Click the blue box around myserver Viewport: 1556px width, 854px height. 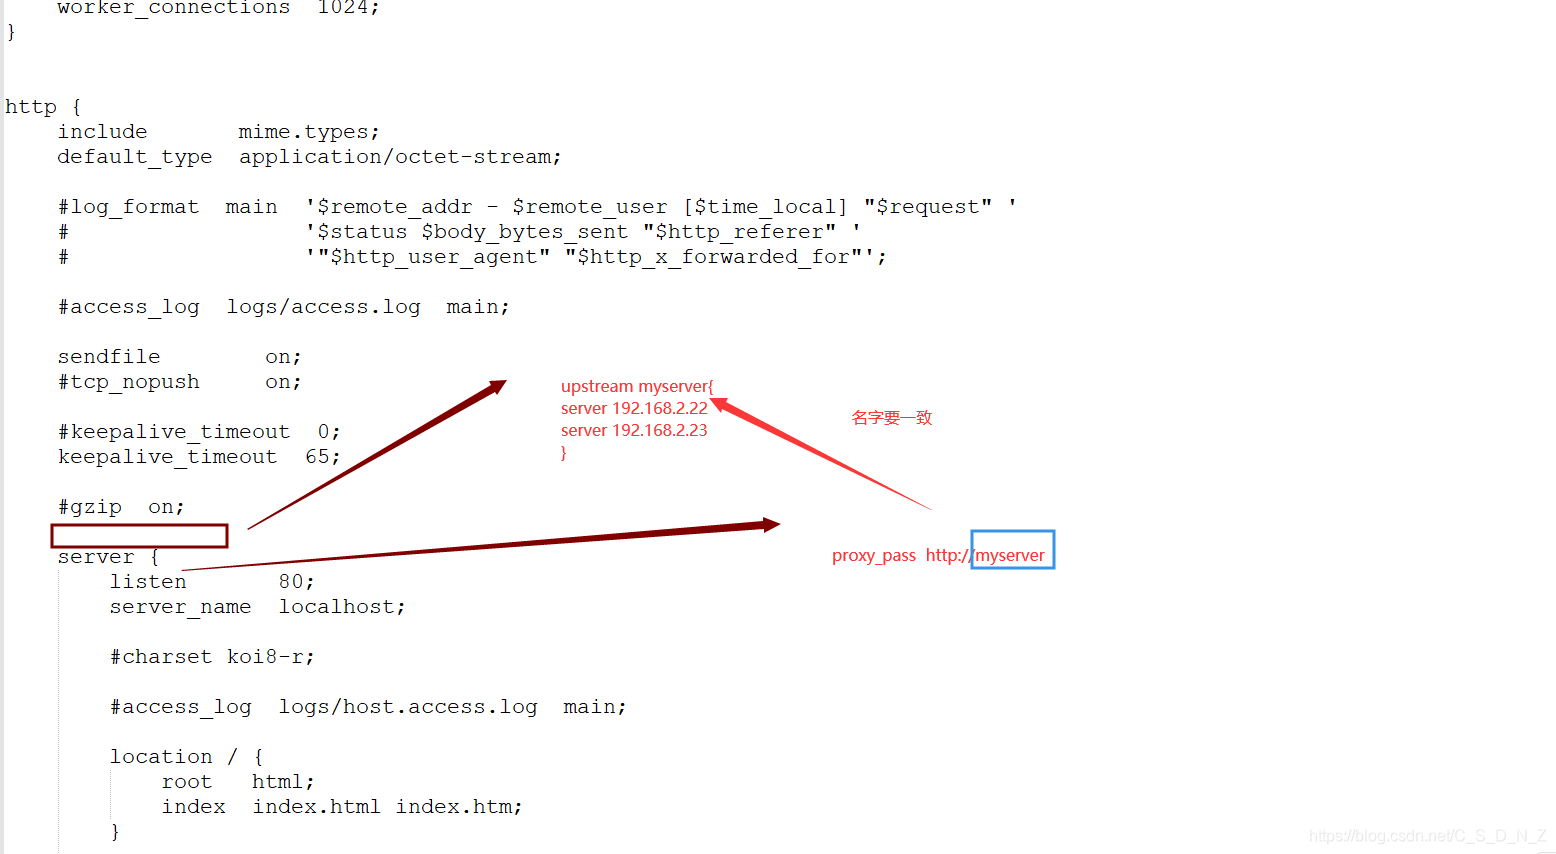click(1012, 550)
